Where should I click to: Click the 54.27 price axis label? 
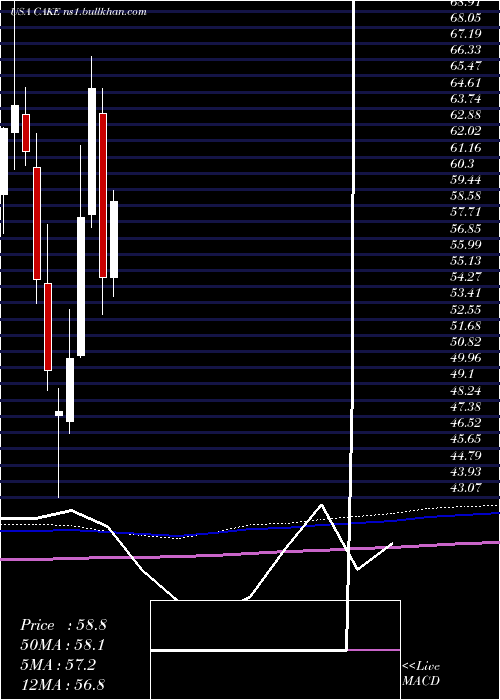point(466,277)
